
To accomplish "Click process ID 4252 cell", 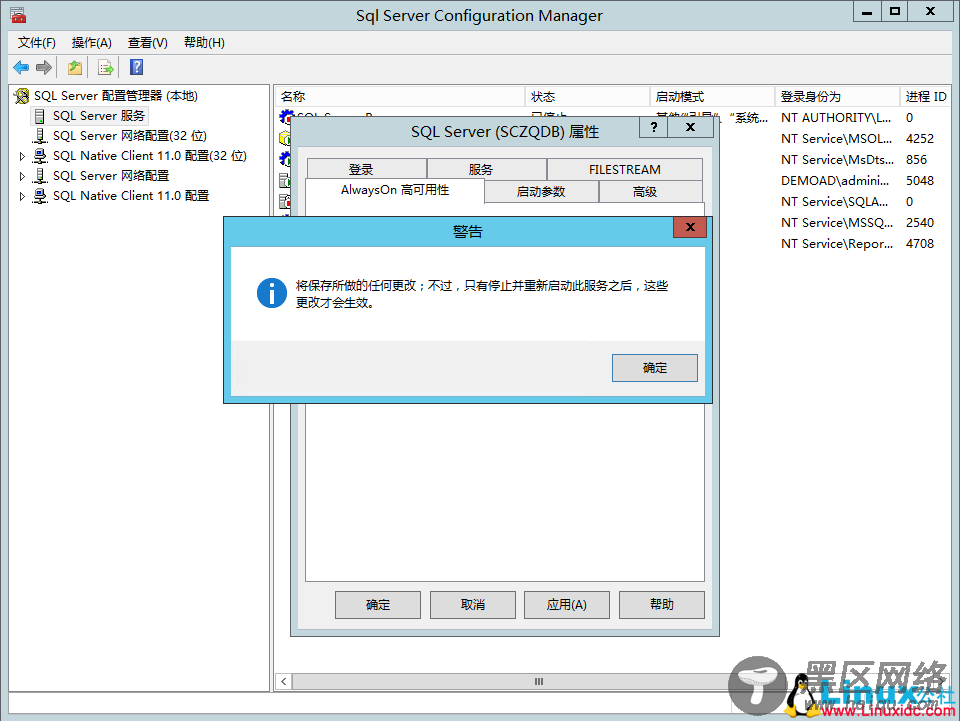I will click(920, 139).
